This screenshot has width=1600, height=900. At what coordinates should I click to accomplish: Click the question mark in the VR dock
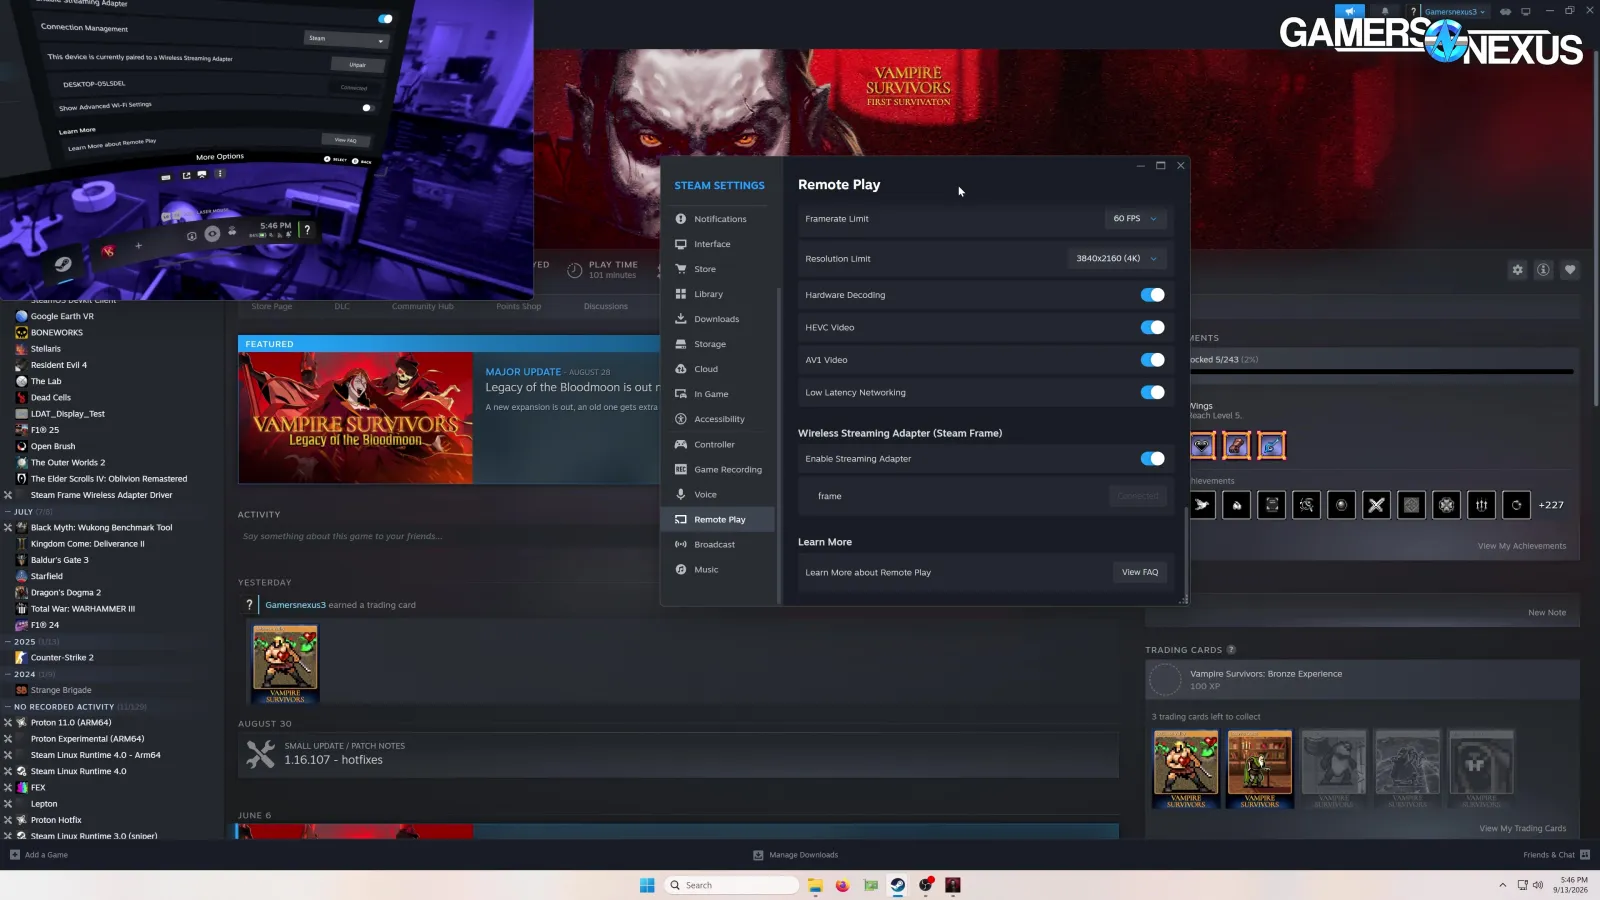click(307, 229)
